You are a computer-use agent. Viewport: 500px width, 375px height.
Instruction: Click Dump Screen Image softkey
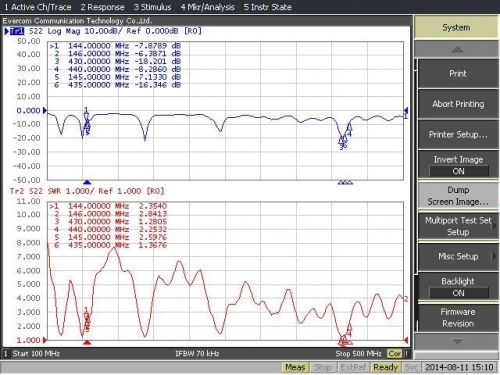458,196
